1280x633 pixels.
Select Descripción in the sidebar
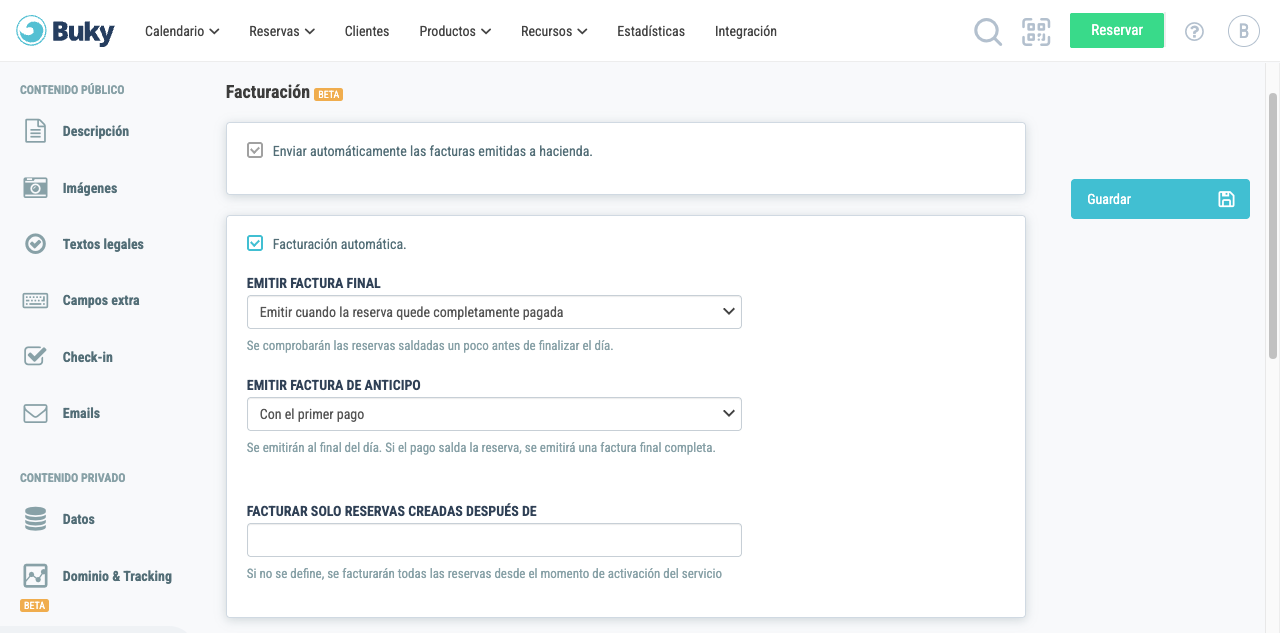coord(96,131)
